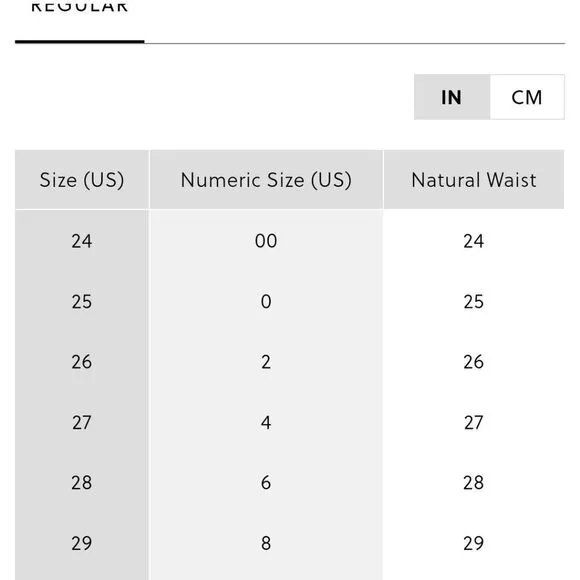
Task: Select size 27 in Size column
Action: [x=82, y=422]
